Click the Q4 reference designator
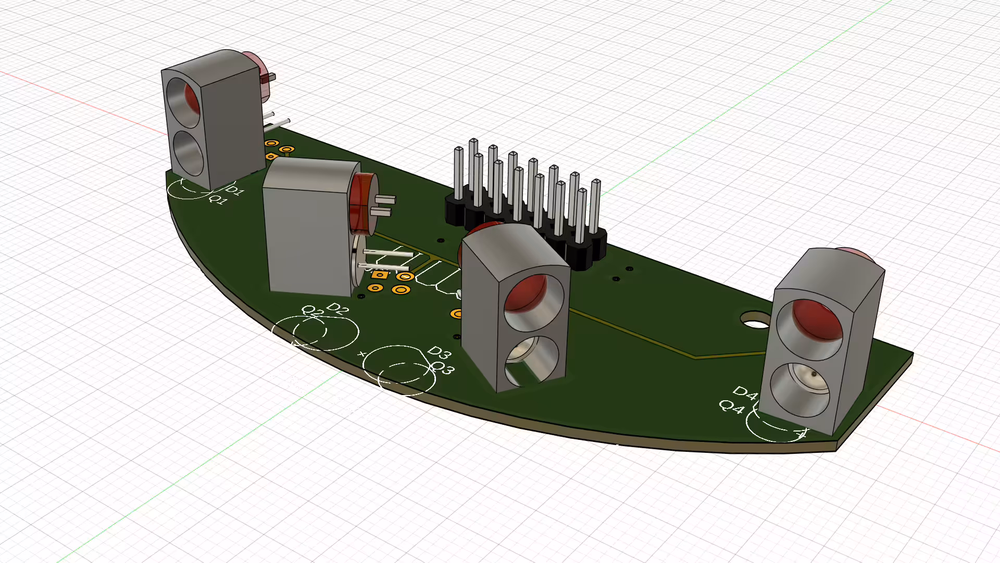Image resolution: width=1000 pixels, height=563 pixels. tap(731, 407)
